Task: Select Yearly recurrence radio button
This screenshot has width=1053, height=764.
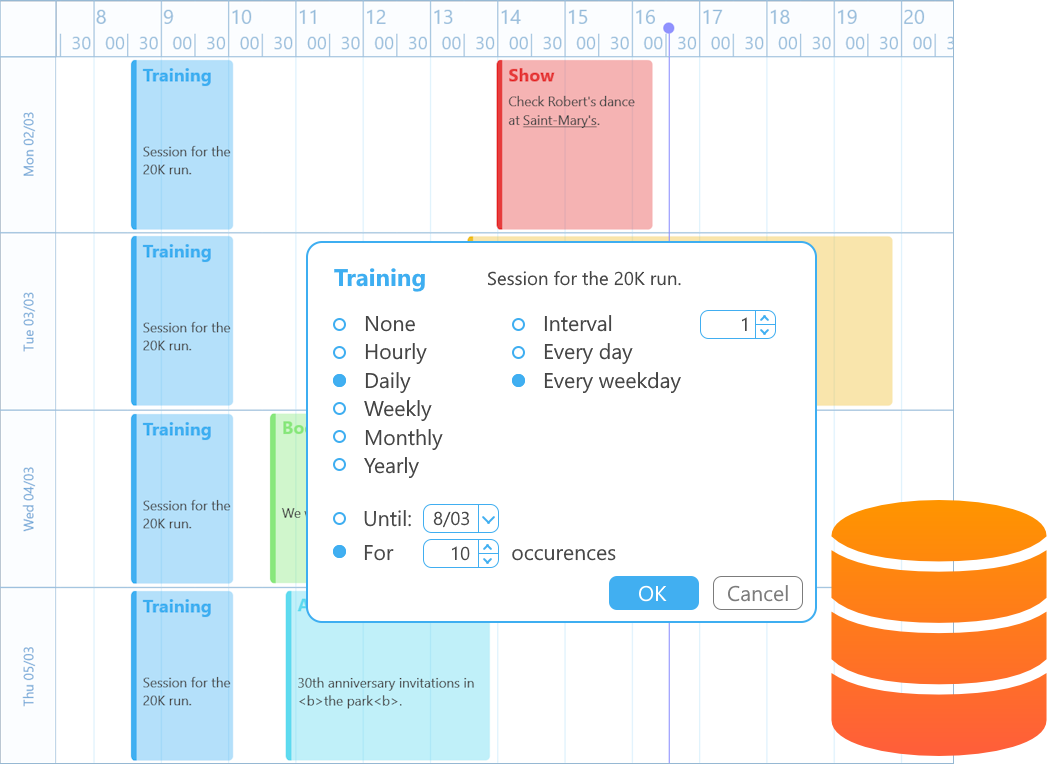Action: point(339,465)
